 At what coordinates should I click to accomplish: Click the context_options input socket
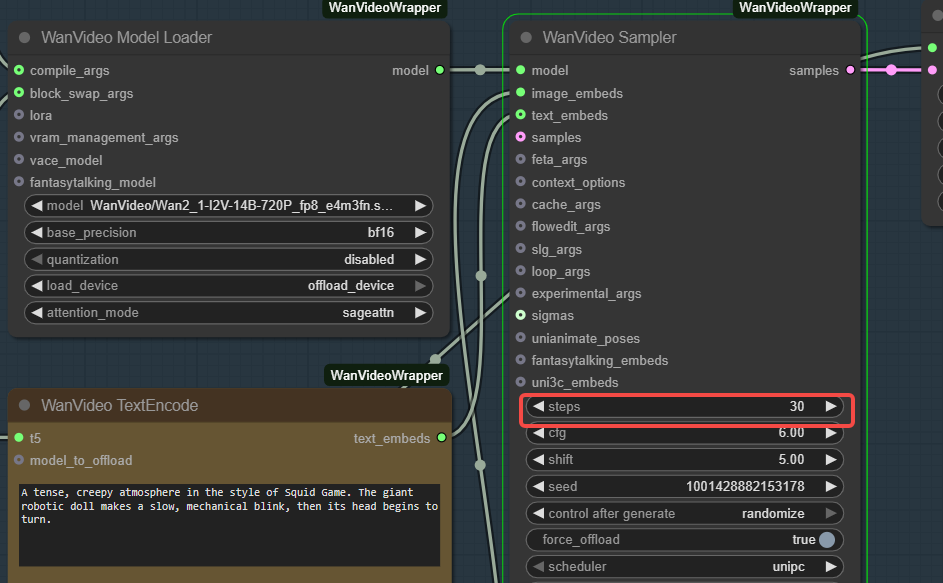(521, 182)
